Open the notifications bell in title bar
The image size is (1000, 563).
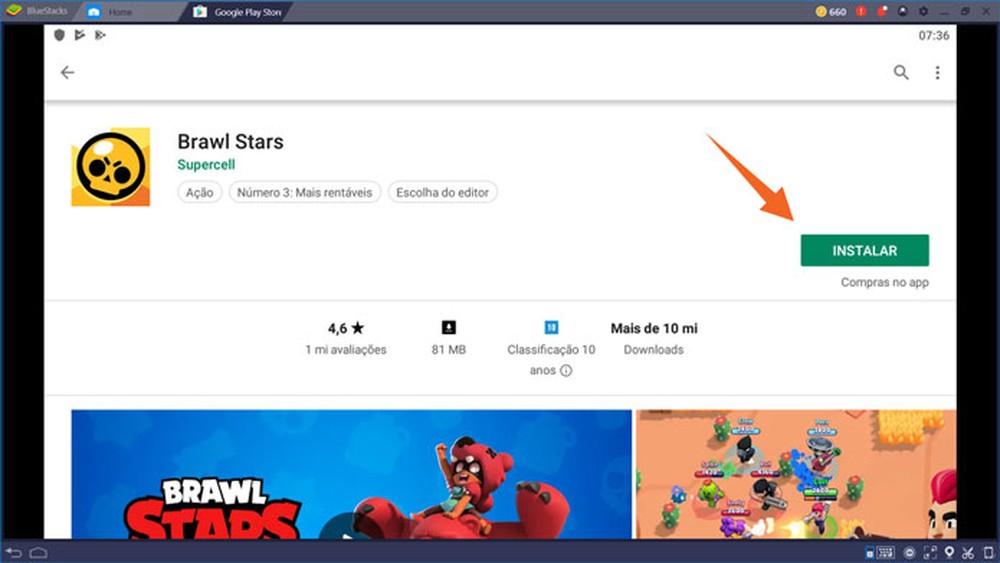coord(882,11)
